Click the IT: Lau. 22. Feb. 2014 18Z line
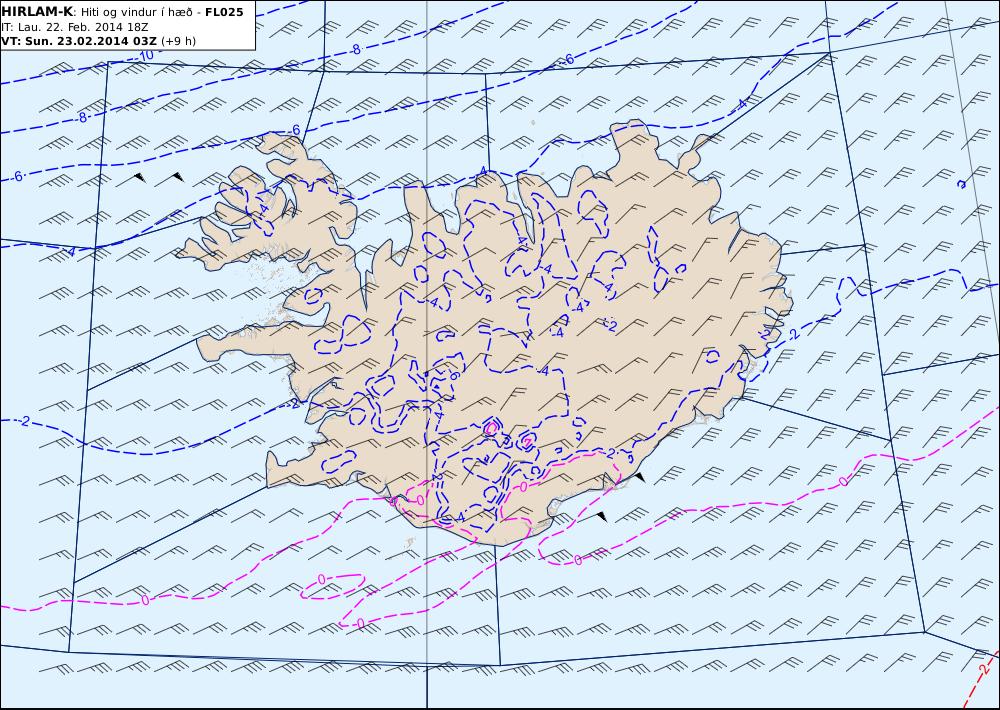The height and width of the screenshot is (710, 1000). tap(75, 27)
